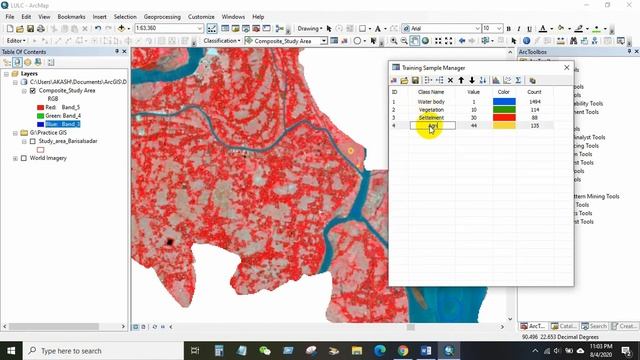
Task: Click the Find binoculars icon
Action: point(573,41)
